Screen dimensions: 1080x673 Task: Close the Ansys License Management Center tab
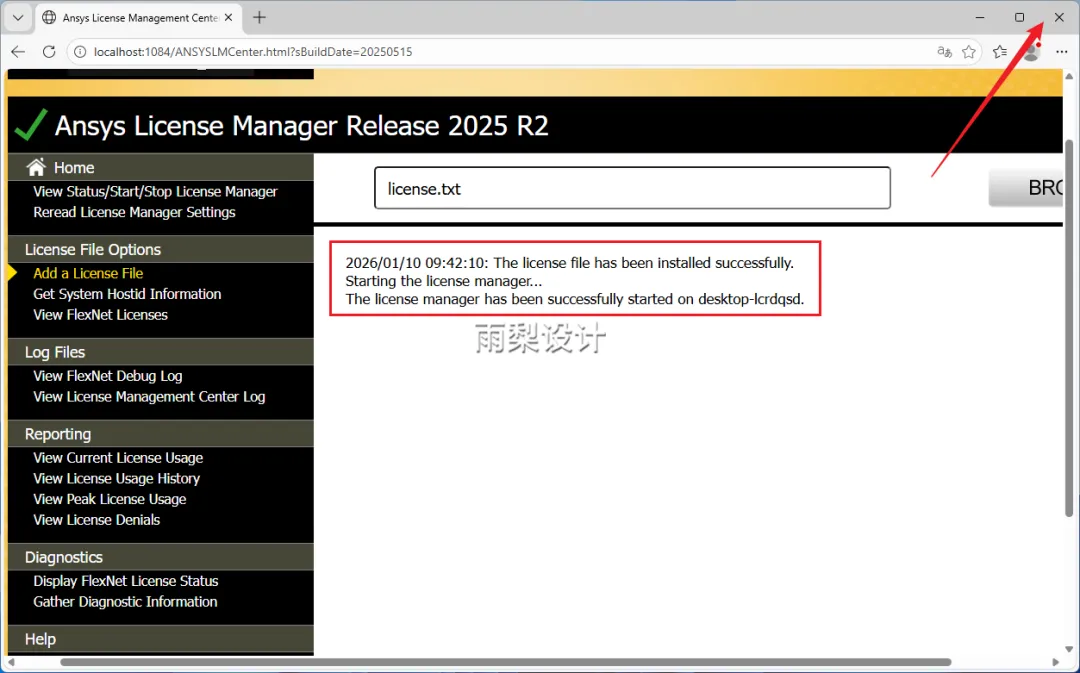[x=229, y=18]
